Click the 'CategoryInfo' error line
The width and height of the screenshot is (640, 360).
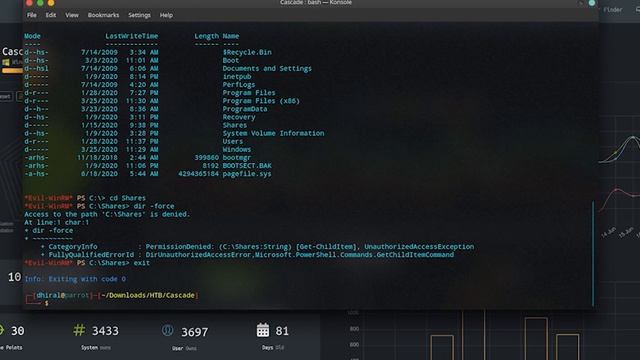coord(257,247)
